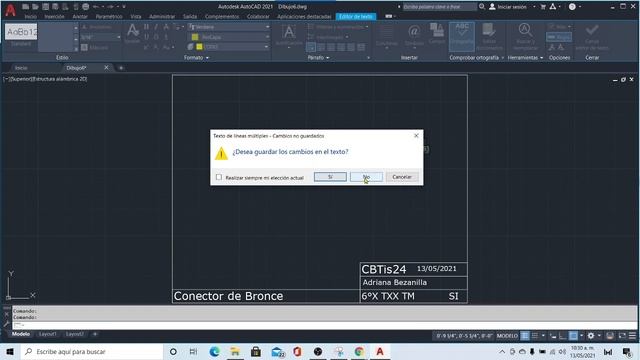Click Cancelar in the dialog
This screenshot has height=360, width=640.
click(x=402, y=177)
